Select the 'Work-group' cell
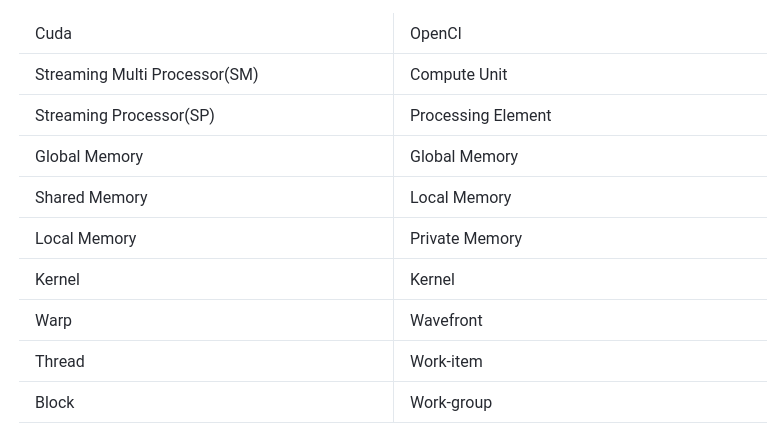Viewport: 784px width, 433px height. [x=580, y=402]
